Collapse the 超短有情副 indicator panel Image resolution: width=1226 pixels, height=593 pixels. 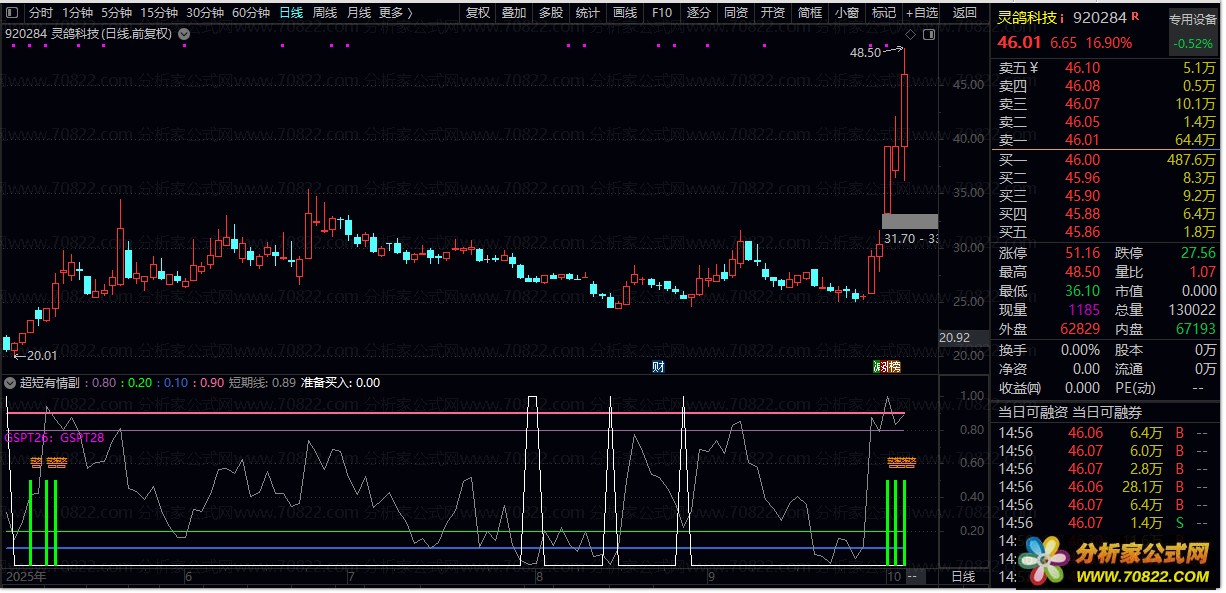coord(11,382)
